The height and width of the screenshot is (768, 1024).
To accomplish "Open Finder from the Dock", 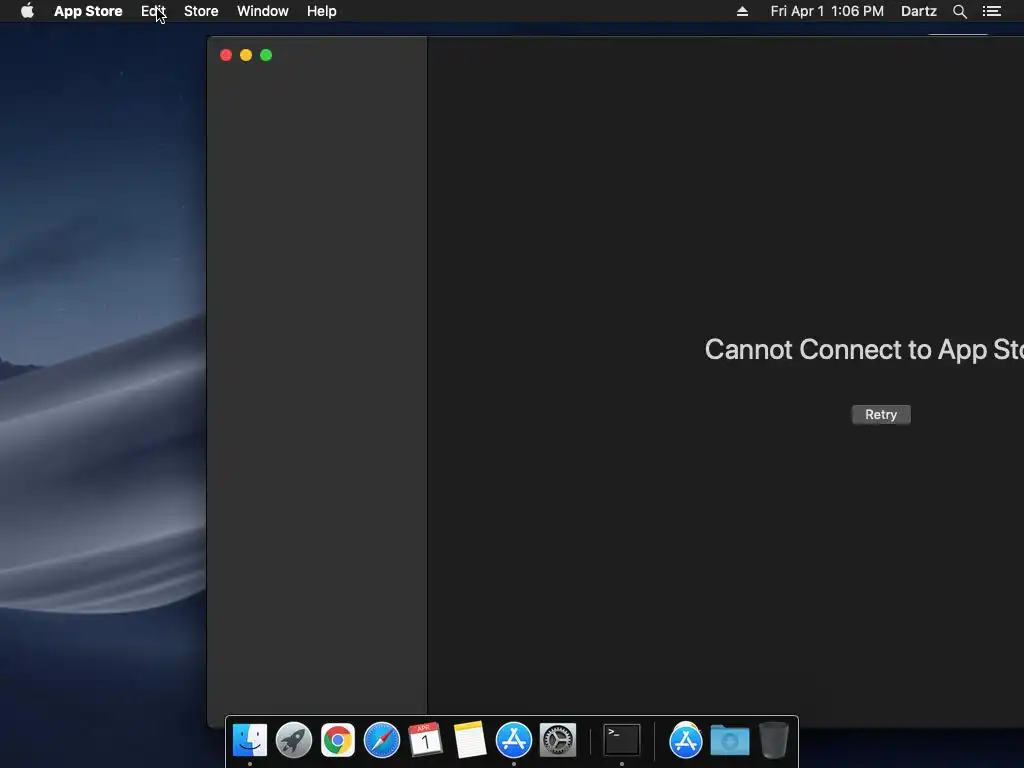I will tap(250, 740).
